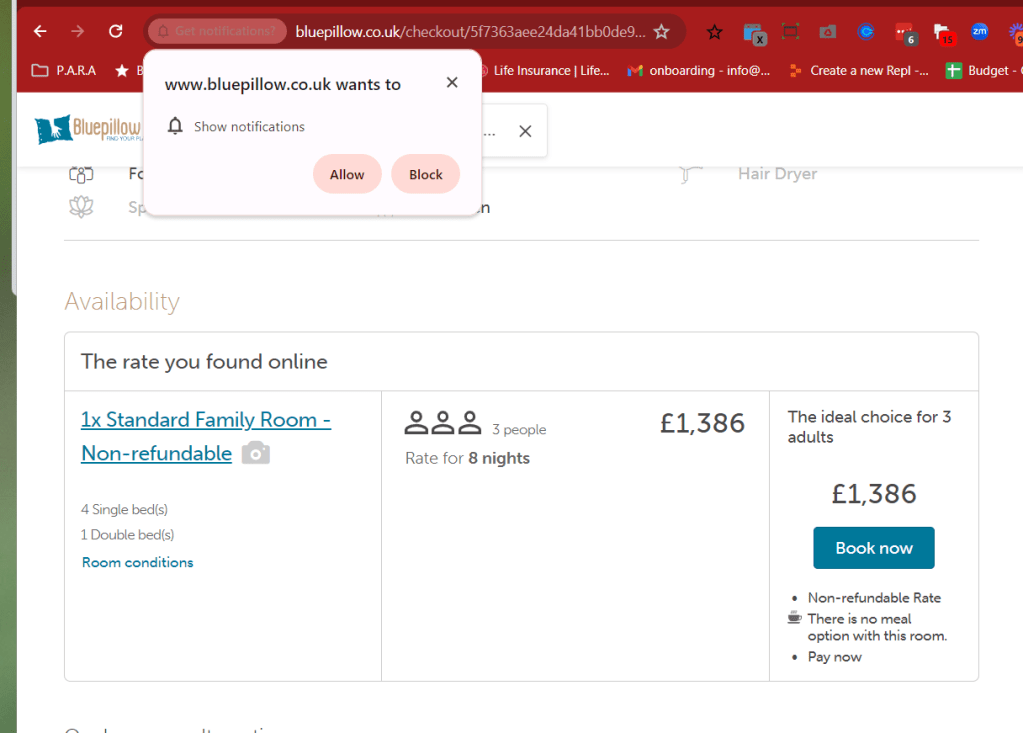The image size is (1023, 733).
Task: Click the 'Rate for 8 nights' text
Action: [467, 458]
